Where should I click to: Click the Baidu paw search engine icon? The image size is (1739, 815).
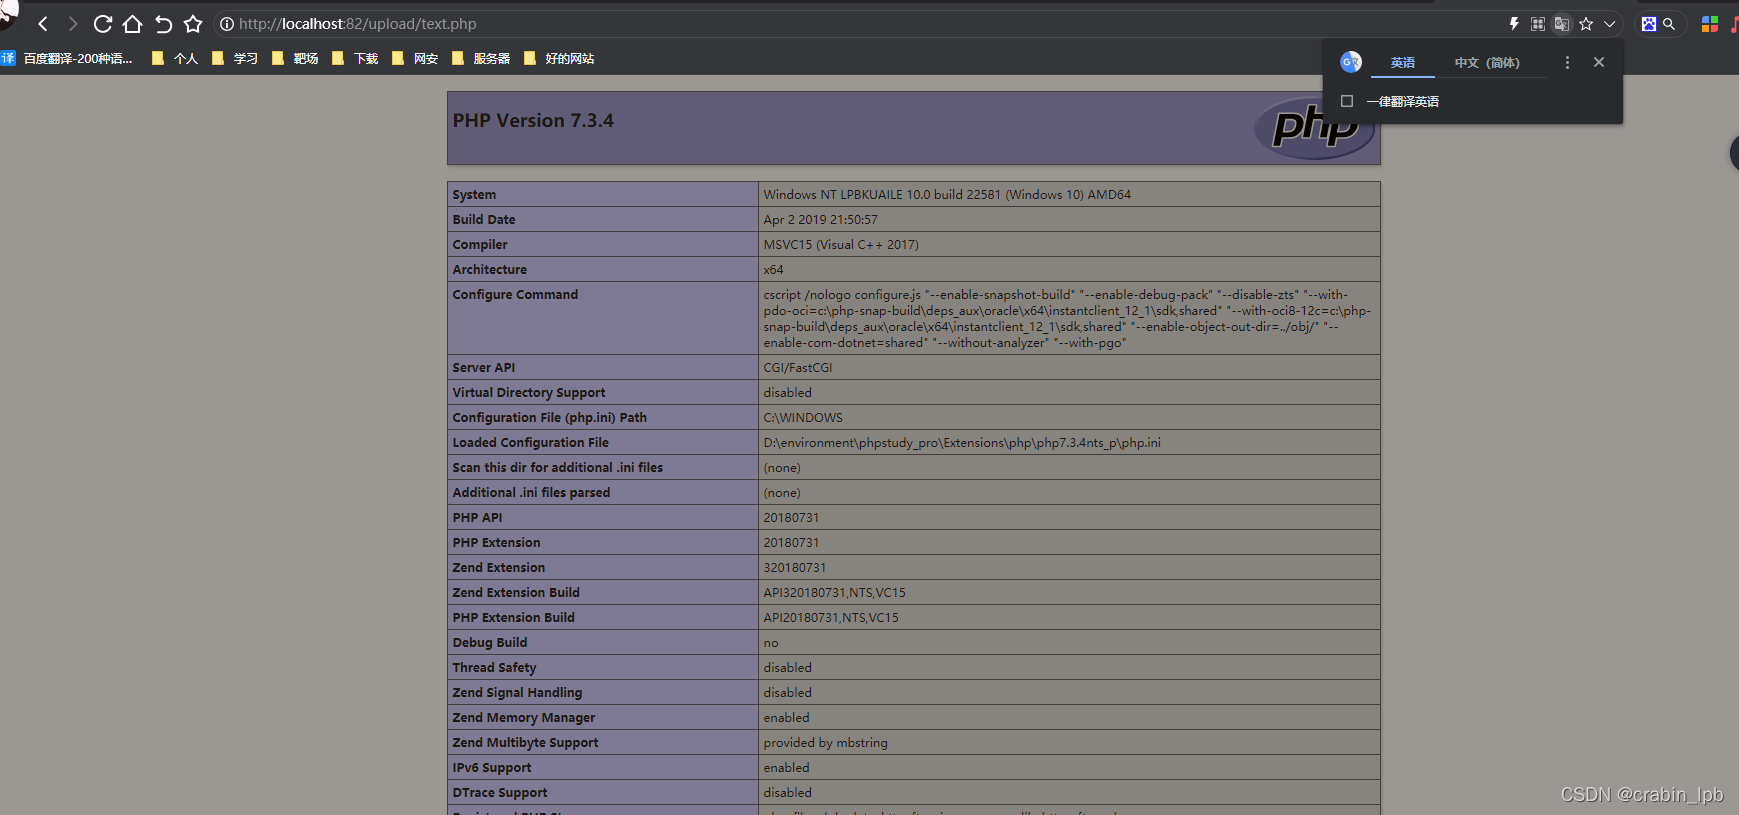pos(1649,24)
